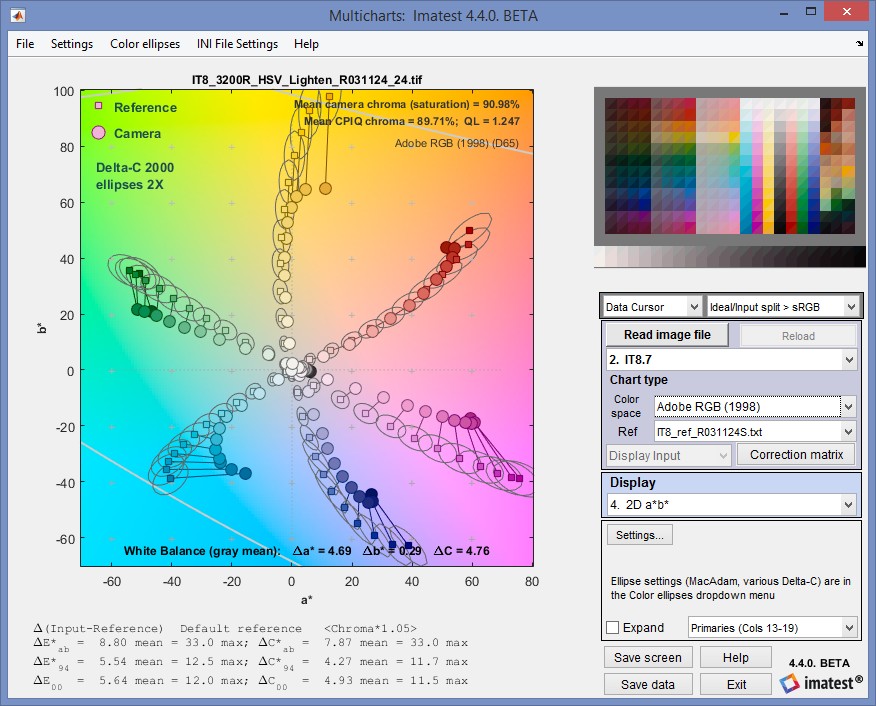The height and width of the screenshot is (706, 876).
Task: Click the menu overflow arrow at the top right
Action: point(859,44)
